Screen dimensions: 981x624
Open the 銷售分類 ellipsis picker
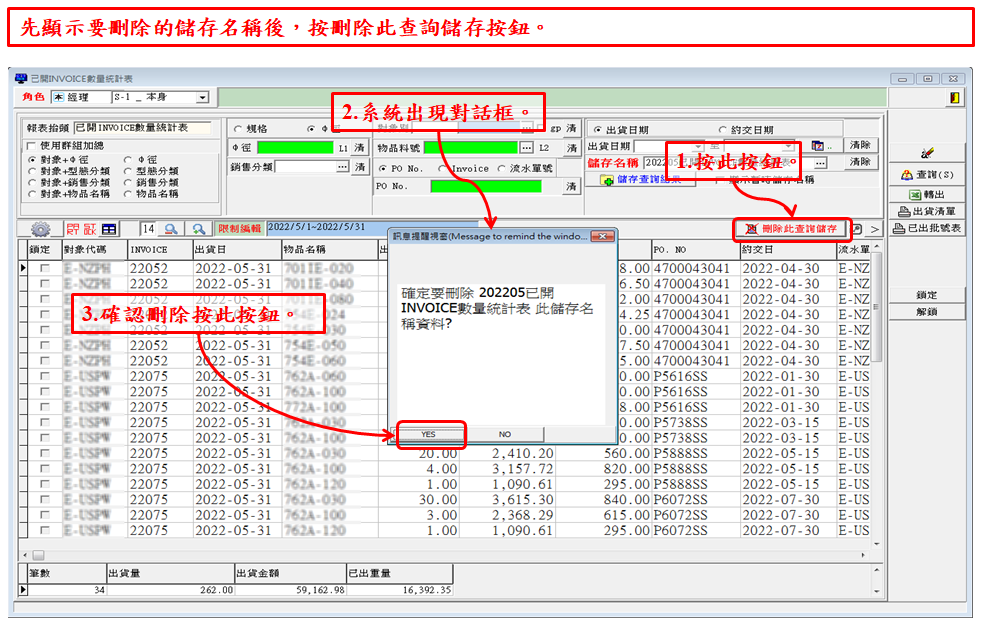[342, 167]
